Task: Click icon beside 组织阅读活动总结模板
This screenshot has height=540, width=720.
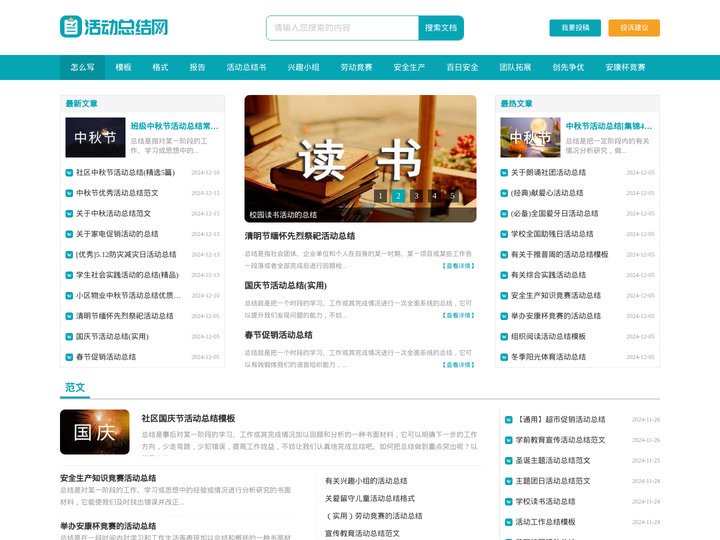Action: pyautogui.click(x=504, y=337)
